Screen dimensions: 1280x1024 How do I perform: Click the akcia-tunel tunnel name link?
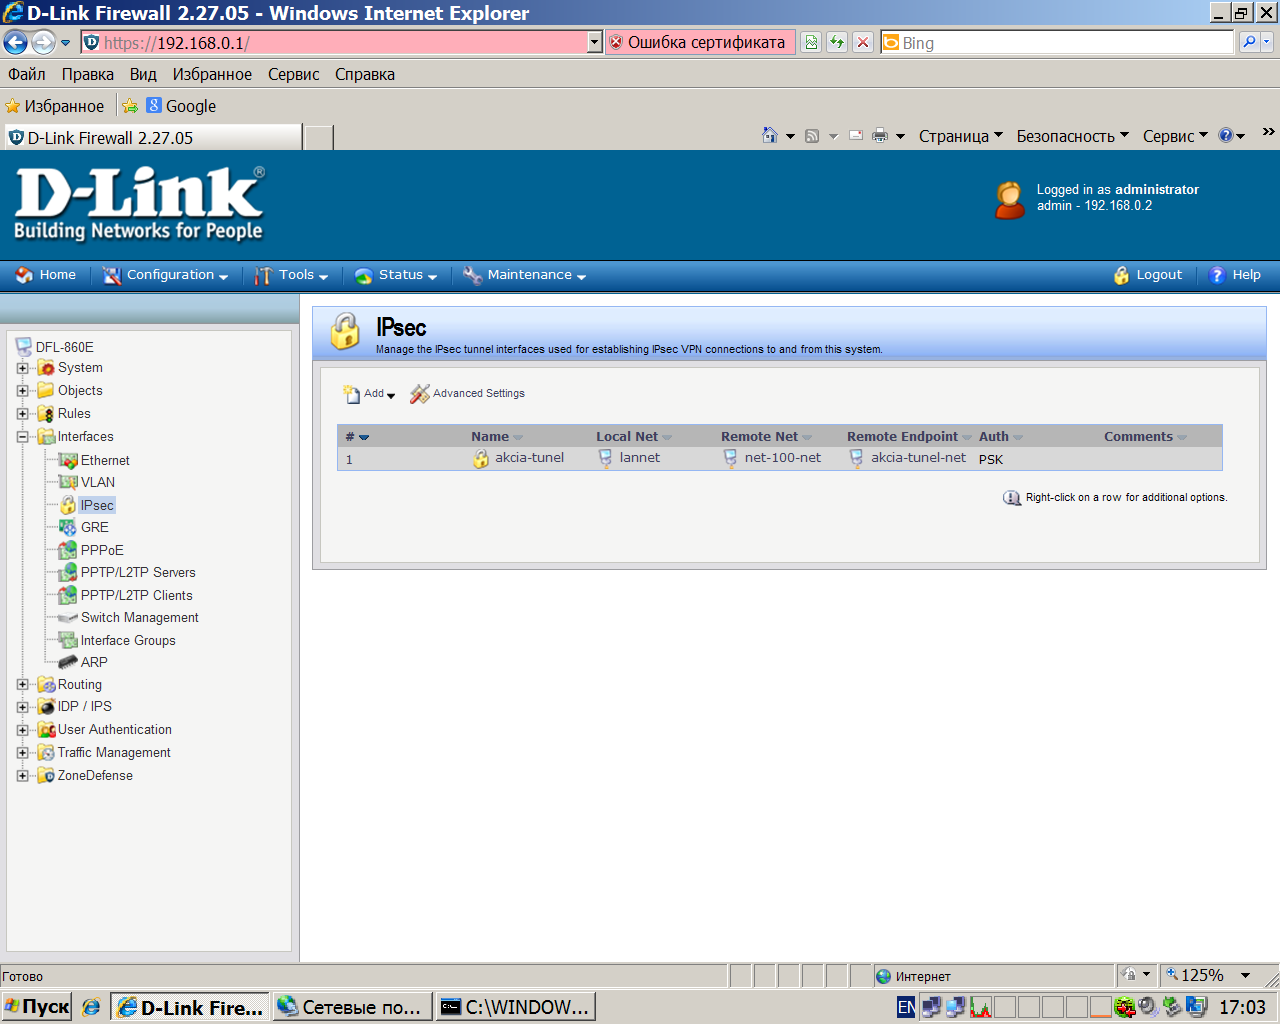[530, 458]
